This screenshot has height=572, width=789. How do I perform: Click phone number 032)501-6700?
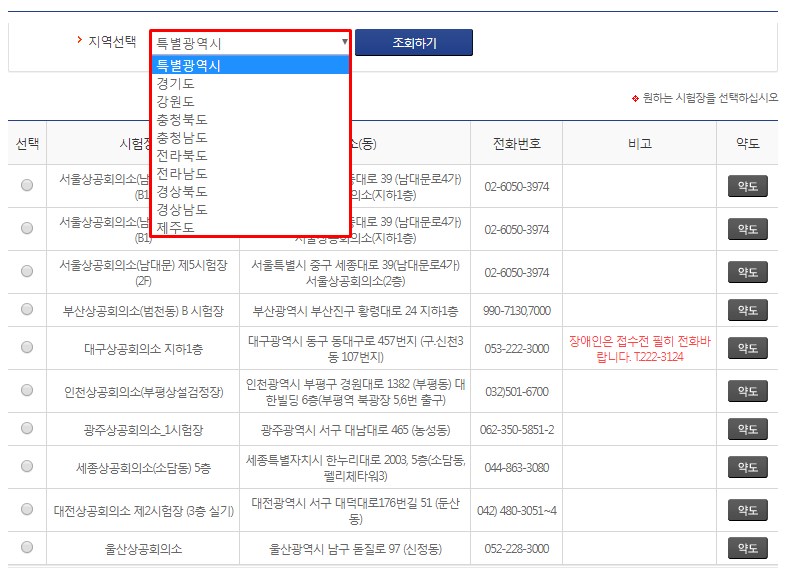(x=517, y=391)
